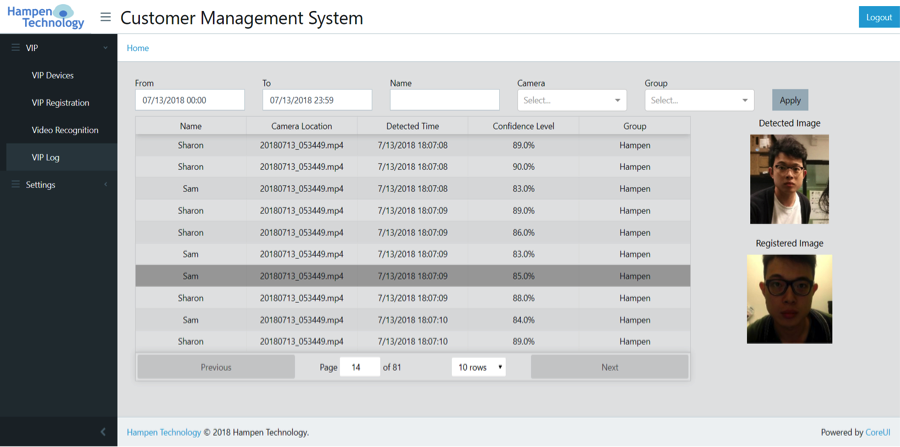Click the Home breadcrumb link

[x=138, y=48]
